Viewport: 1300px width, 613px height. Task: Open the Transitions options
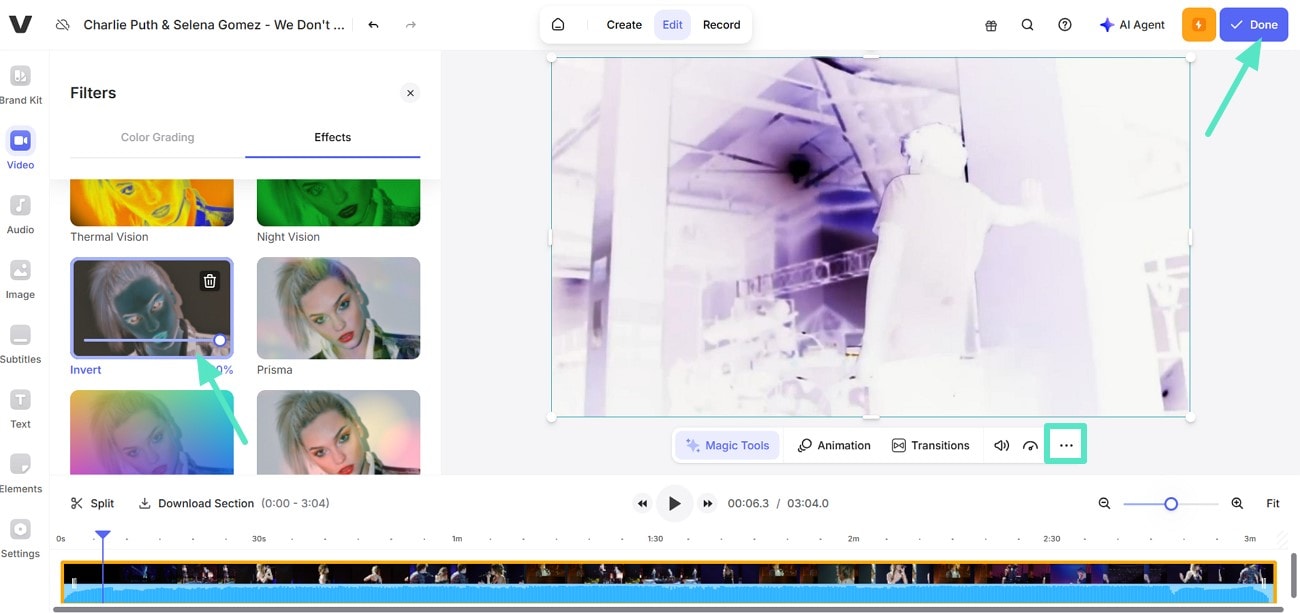pos(931,445)
